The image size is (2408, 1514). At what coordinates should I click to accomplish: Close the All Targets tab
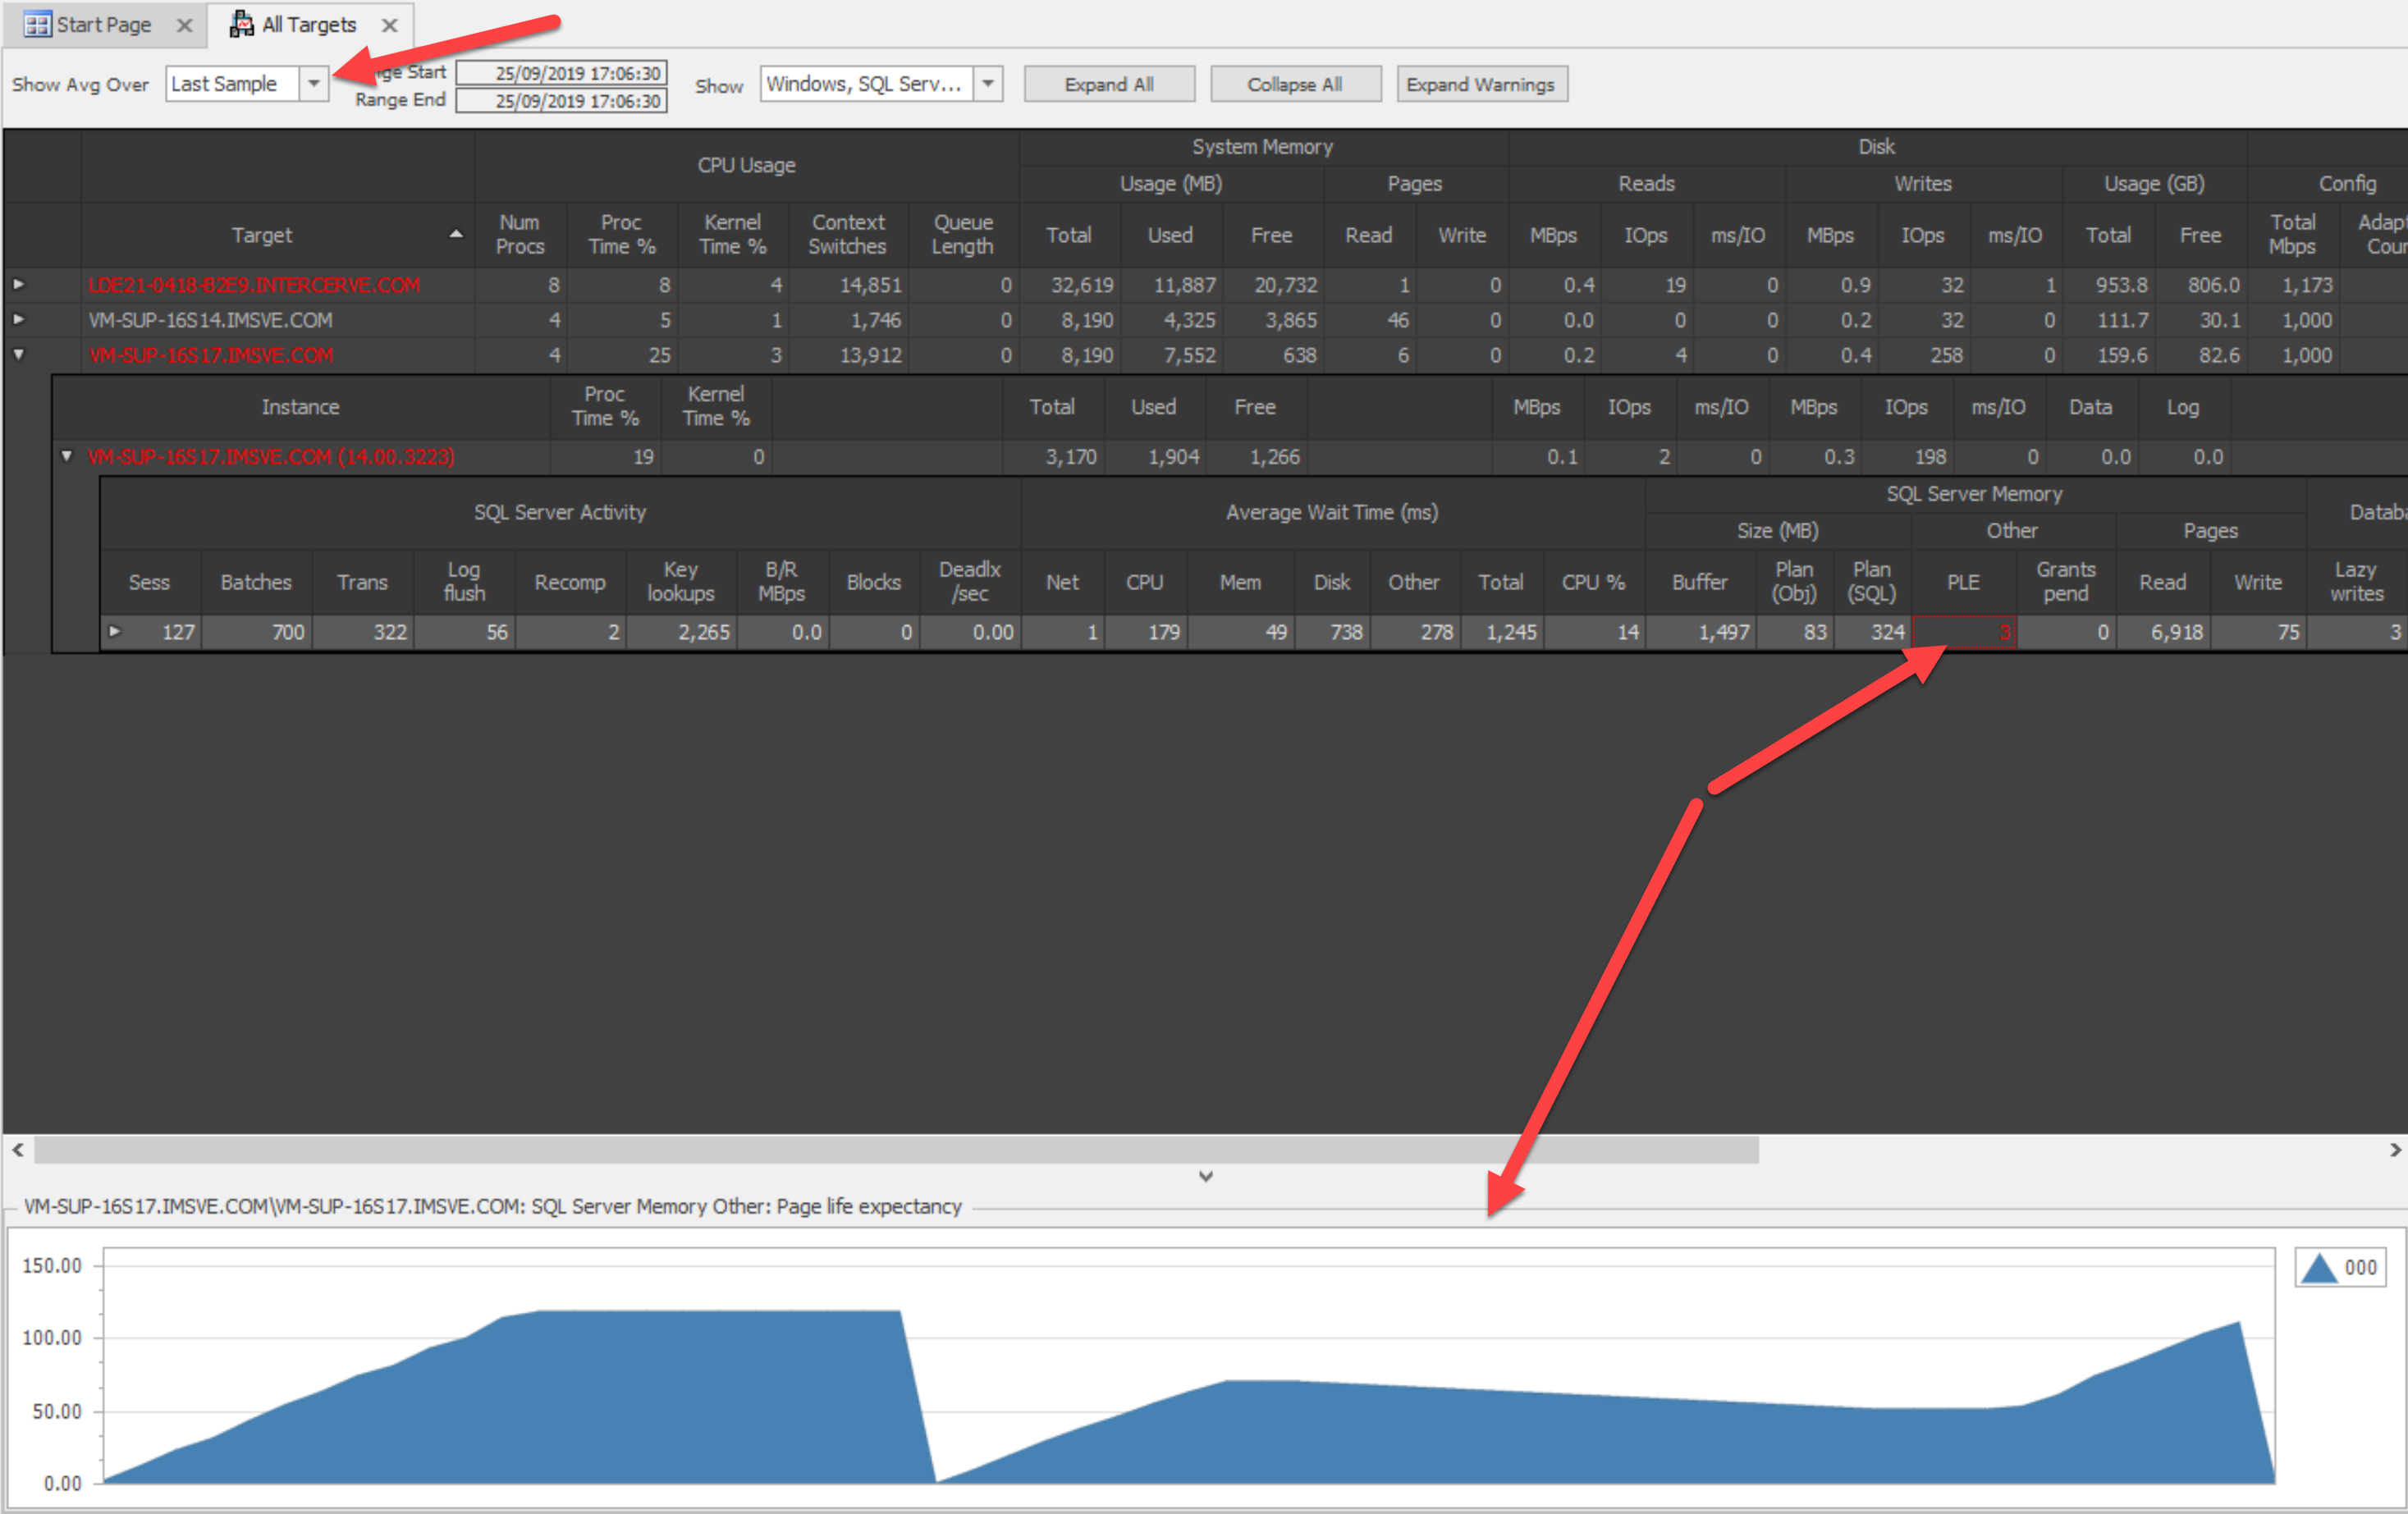point(390,25)
